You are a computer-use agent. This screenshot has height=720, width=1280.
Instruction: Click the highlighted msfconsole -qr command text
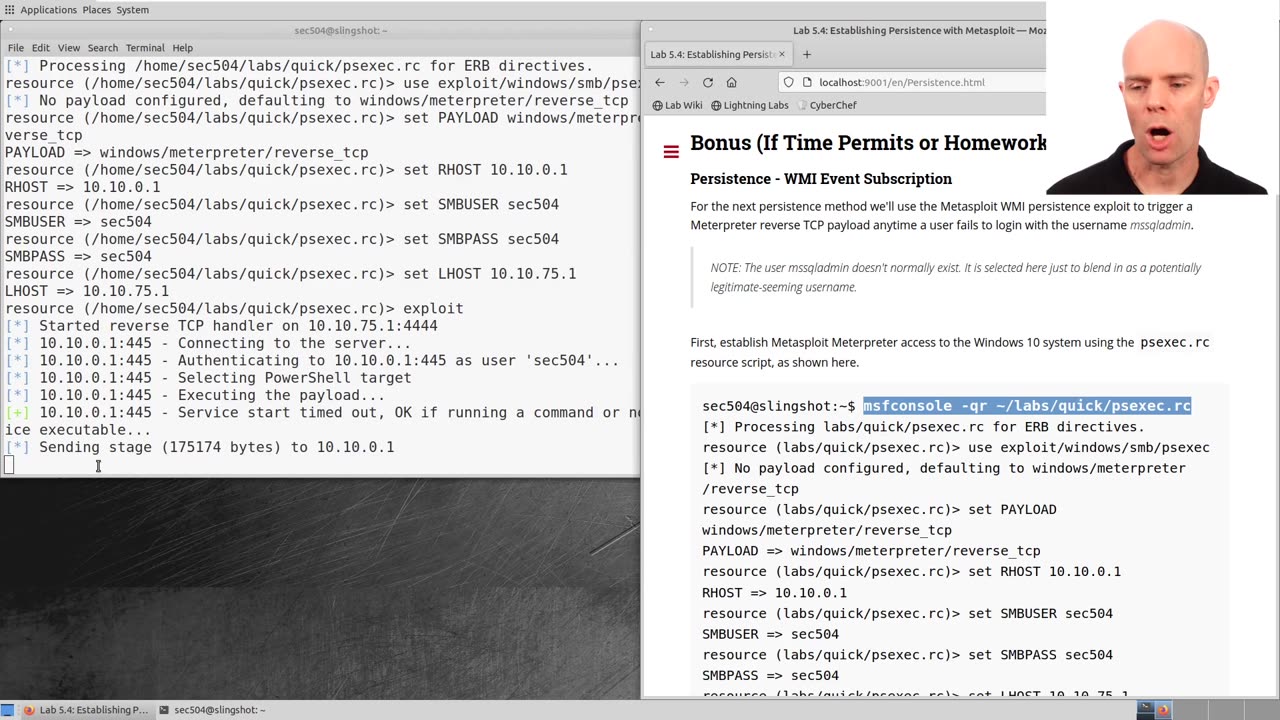(1027, 406)
